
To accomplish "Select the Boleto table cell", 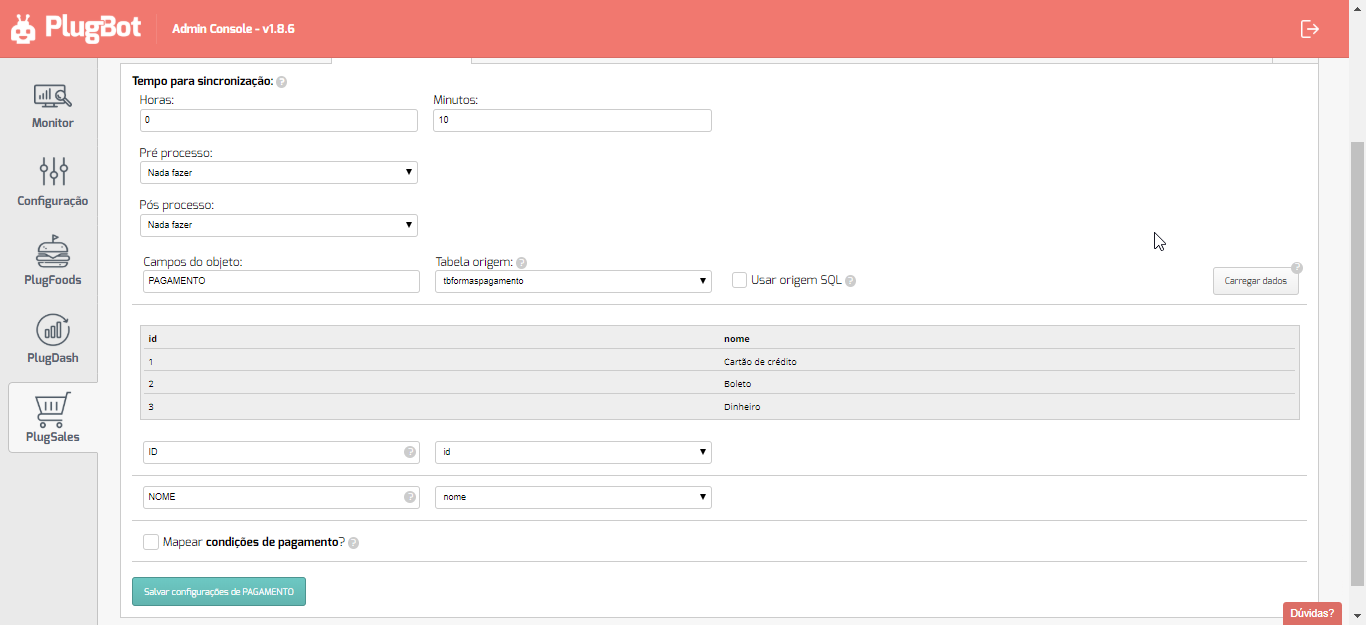I will 737,384.
